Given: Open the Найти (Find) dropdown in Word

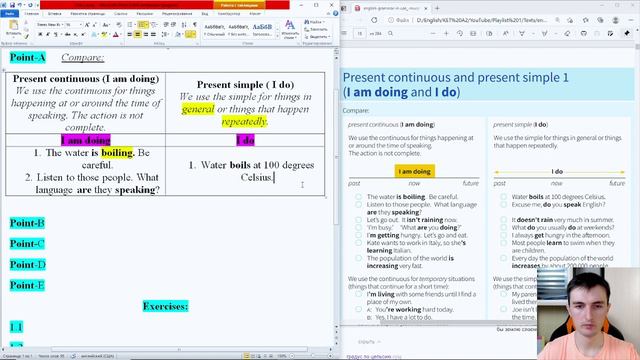Looking at the screenshot, I should [x=314, y=22].
